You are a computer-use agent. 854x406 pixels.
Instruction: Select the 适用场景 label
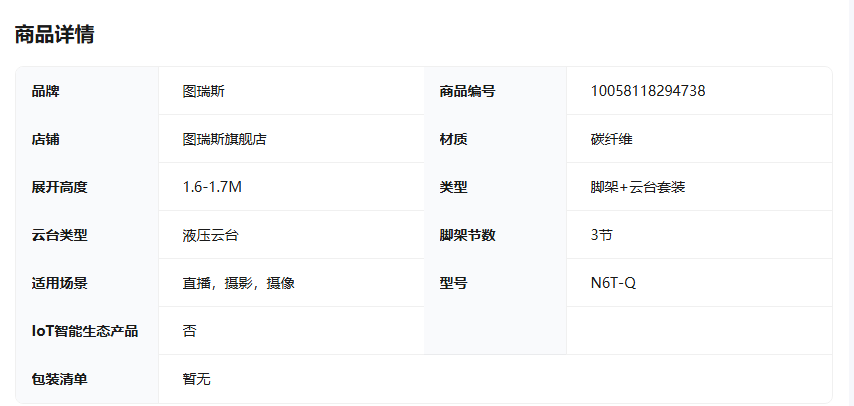tap(59, 283)
